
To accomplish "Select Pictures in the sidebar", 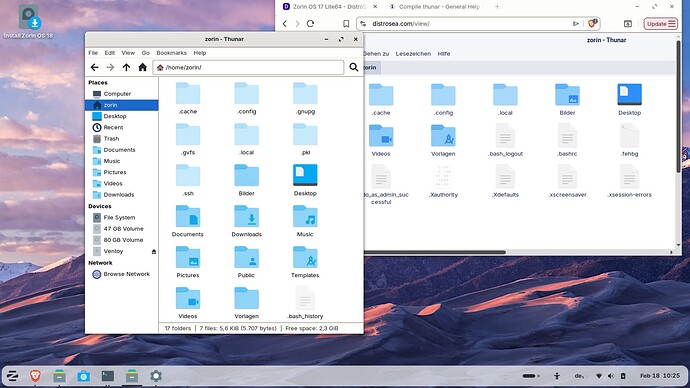I will pyautogui.click(x=121, y=172).
